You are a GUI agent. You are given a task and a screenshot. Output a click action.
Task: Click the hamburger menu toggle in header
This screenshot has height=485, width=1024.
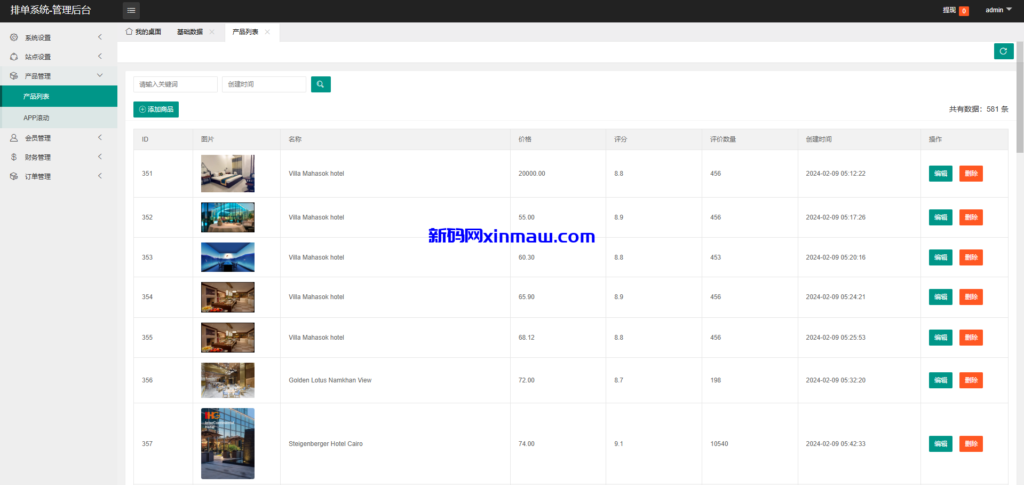click(132, 10)
